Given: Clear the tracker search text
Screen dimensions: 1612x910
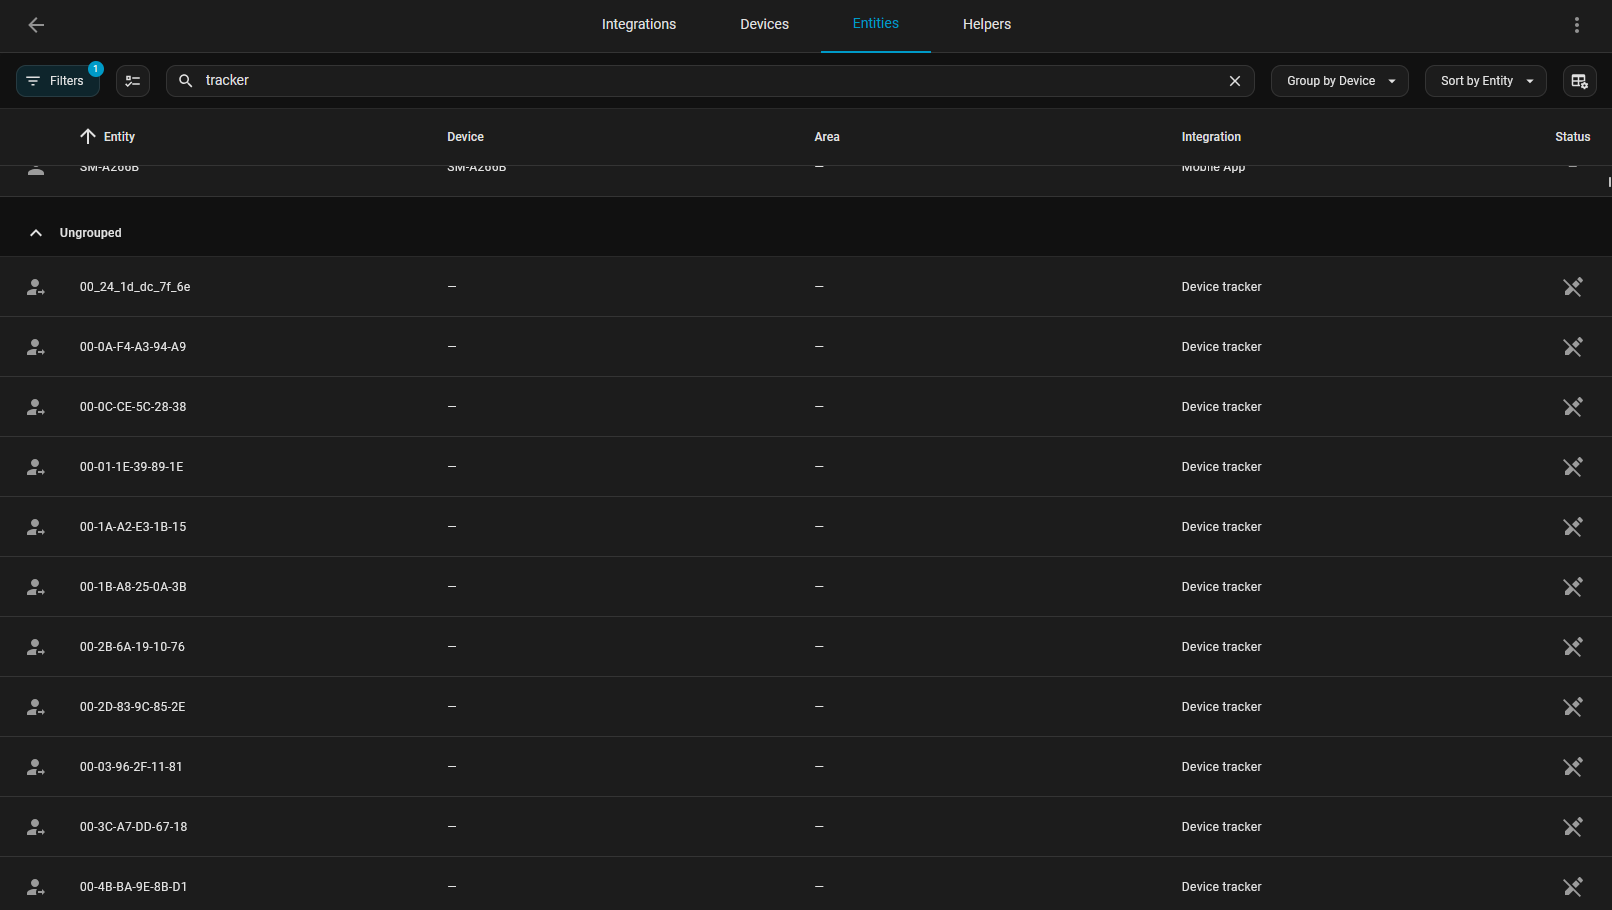Looking at the screenshot, I should click(x=1234, y=81).
